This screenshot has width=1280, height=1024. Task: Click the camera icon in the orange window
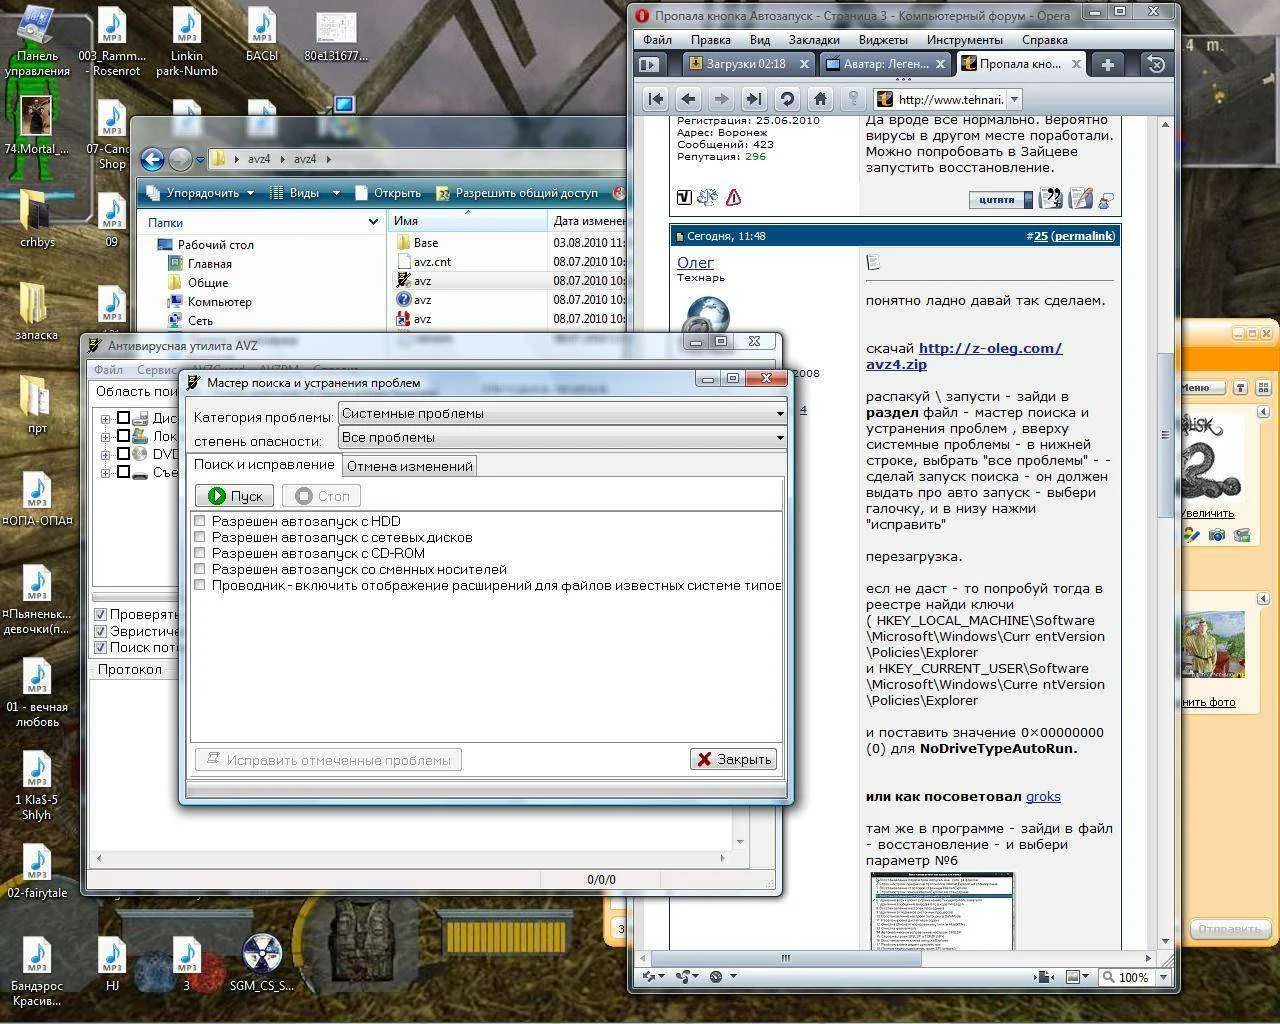(x=1216, y=535)
